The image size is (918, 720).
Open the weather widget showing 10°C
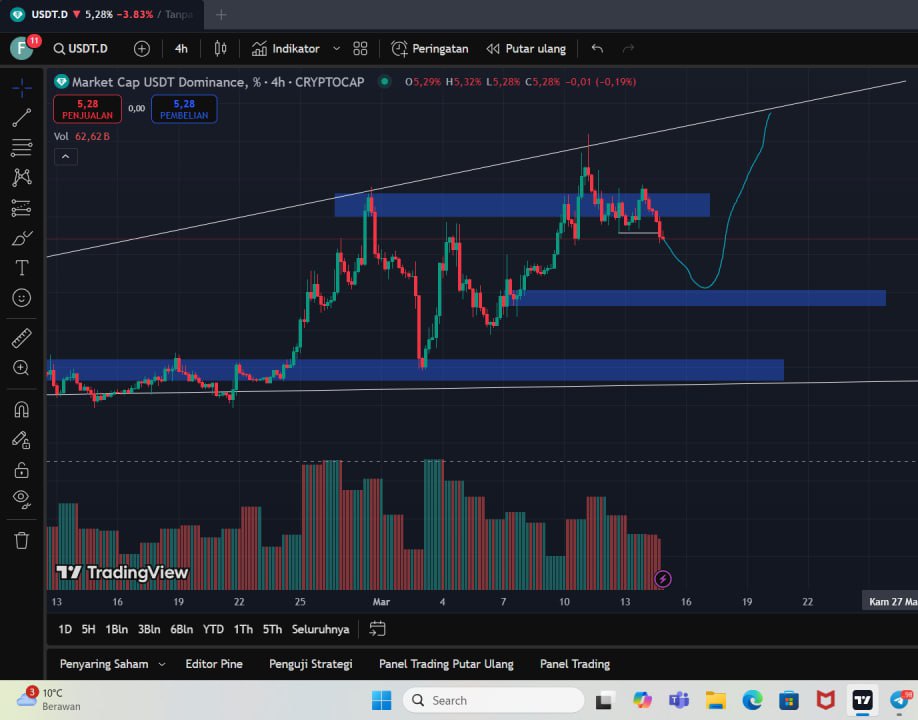pyautogui.click(x=49, y=700)
